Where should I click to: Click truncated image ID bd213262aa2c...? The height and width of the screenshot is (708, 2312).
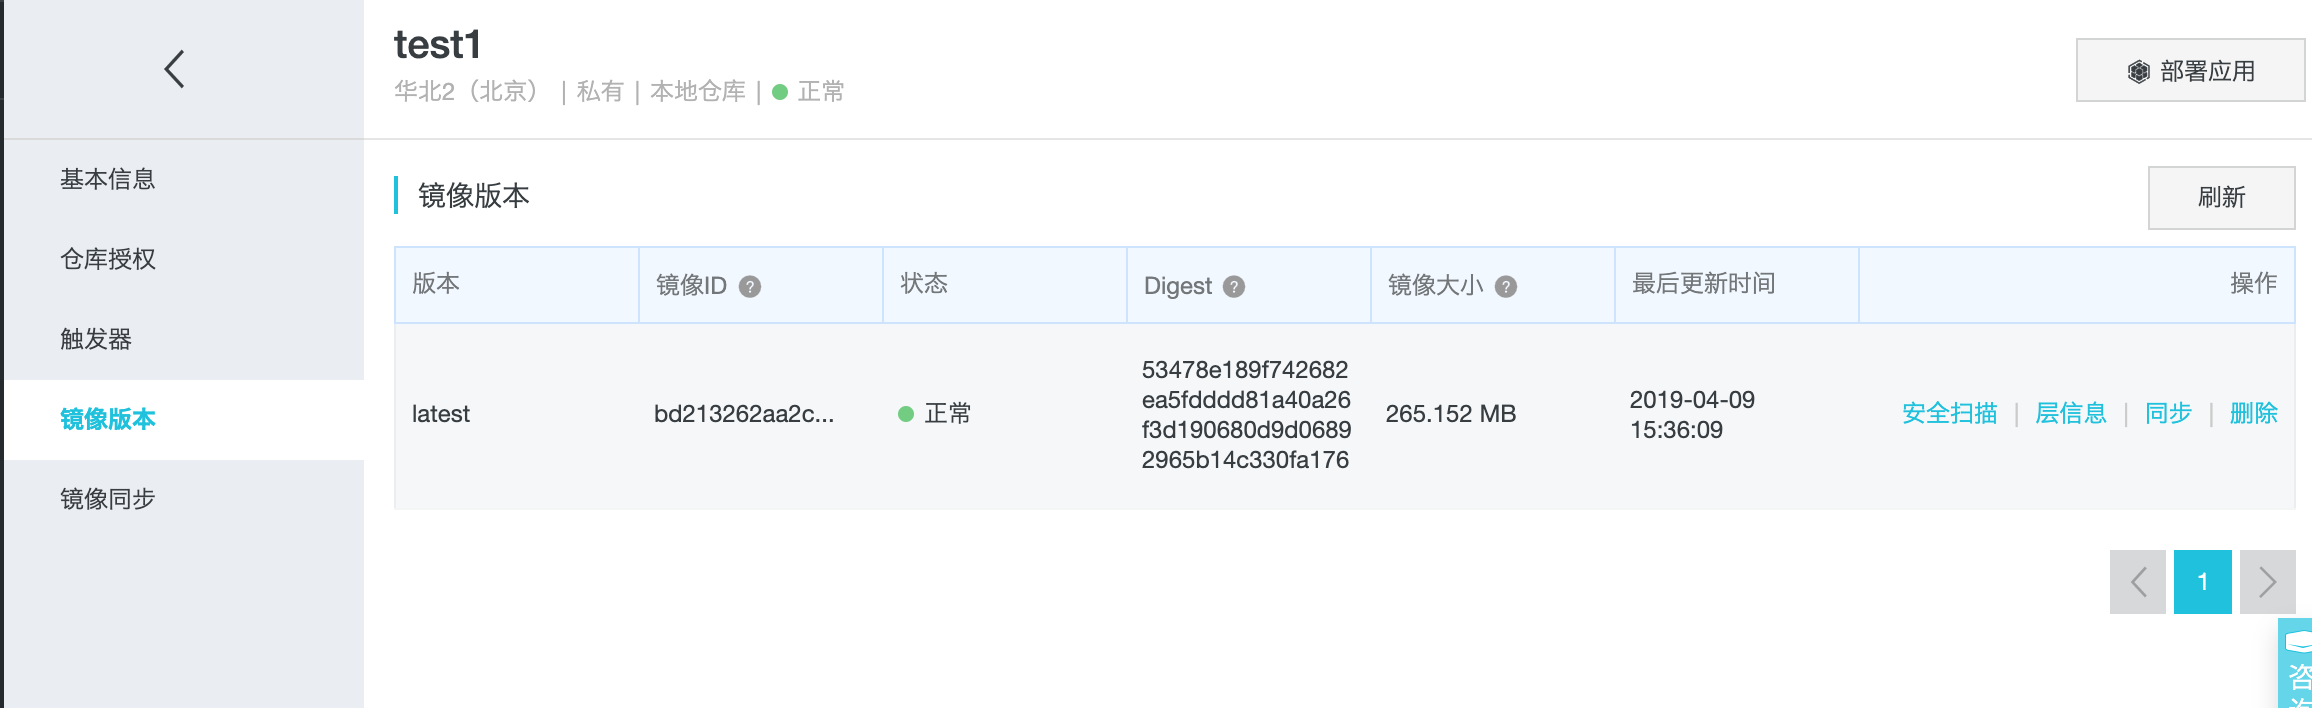[743, 414]
